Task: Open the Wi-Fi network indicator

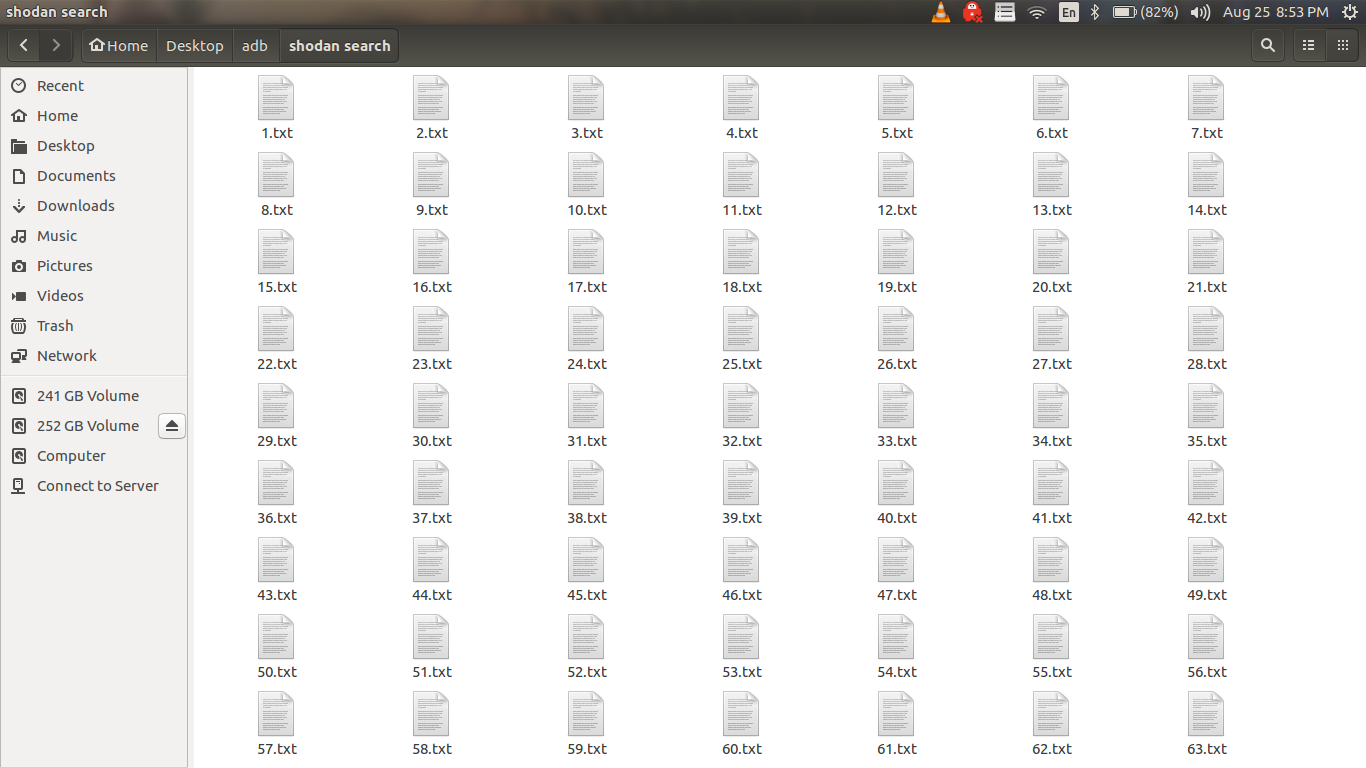Action: point(1037,12)
